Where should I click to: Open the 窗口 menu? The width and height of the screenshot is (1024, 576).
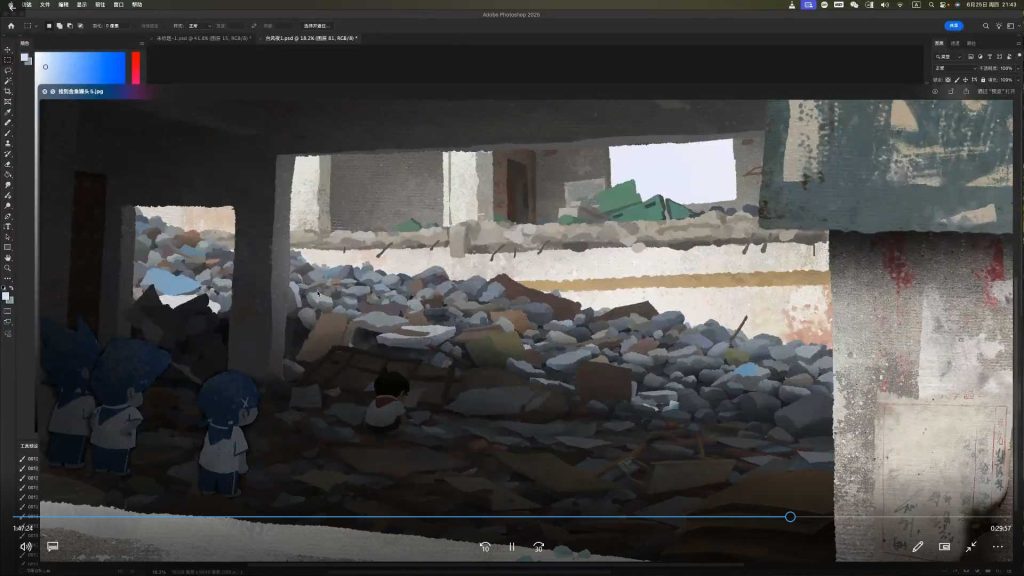pyautogui.click(x=118, y=5)
